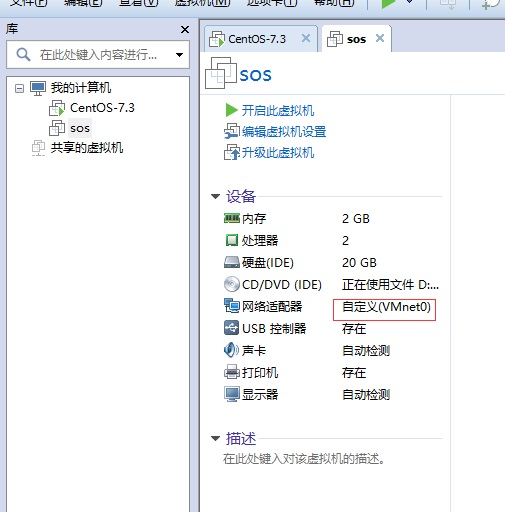The image size is (505, 512).
Task: Click the USB controller icon
Action: coord(232,328)
